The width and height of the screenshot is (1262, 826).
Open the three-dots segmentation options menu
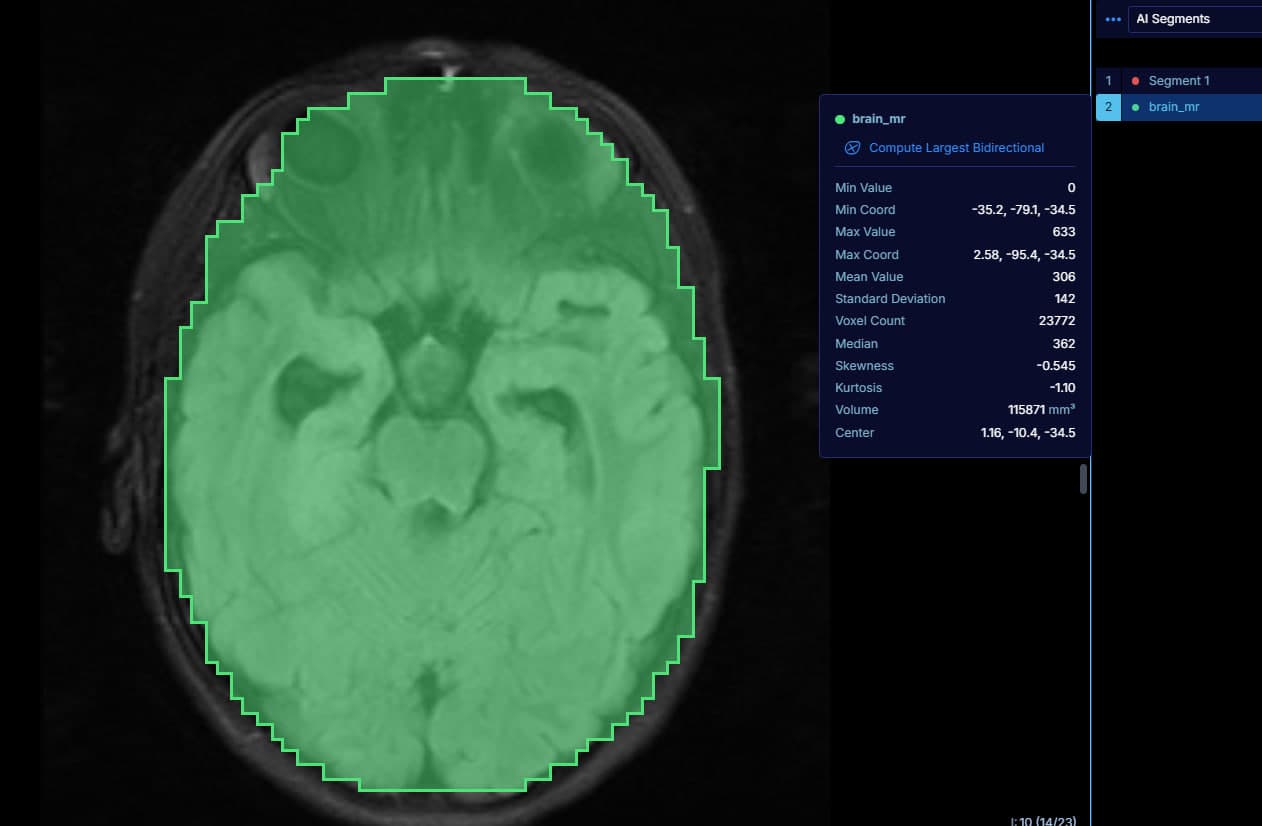1112,19
